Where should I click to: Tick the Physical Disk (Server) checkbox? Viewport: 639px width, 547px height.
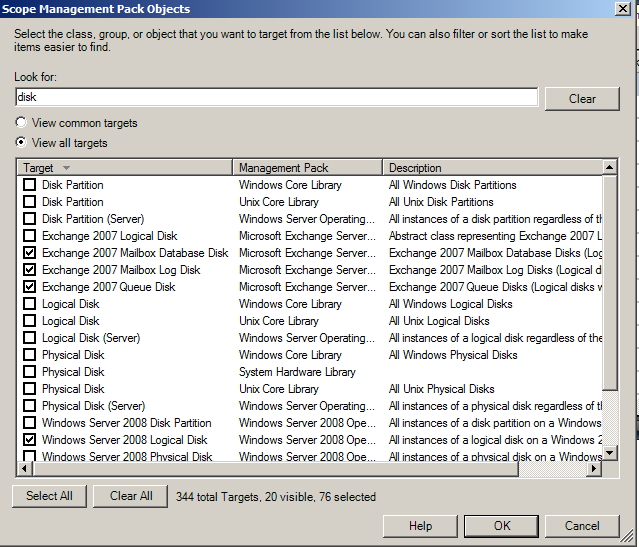tap(29, 406)
